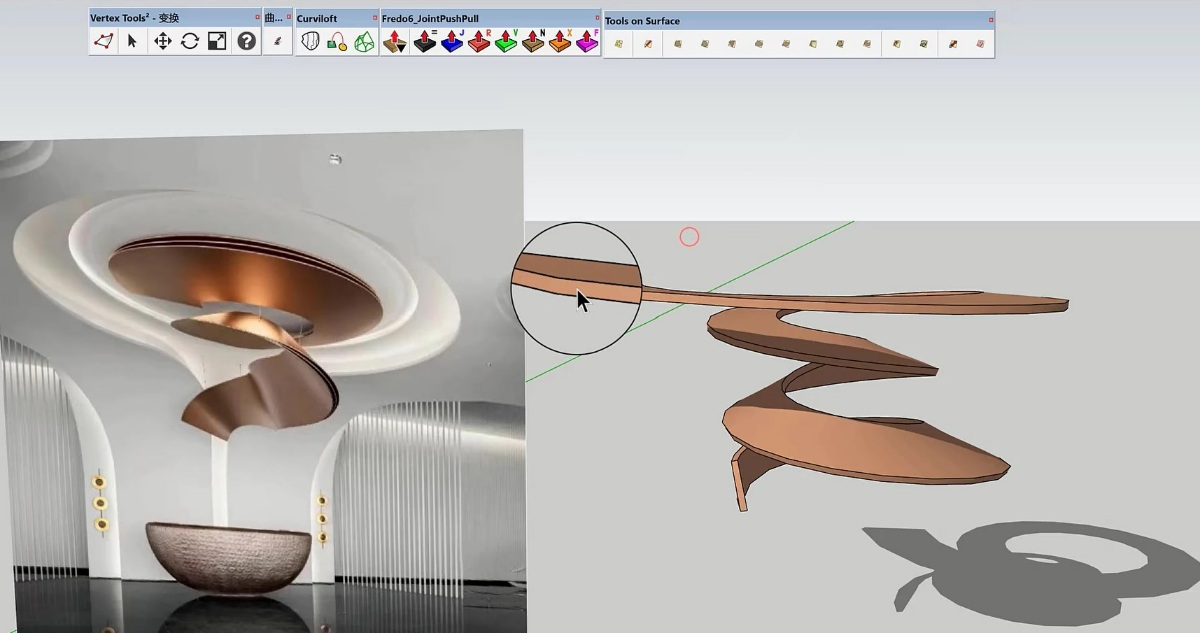Viewport: 1200px width, 633px height.
Task: Select Rectangle on Surface tool
Action: pos(678,43)
